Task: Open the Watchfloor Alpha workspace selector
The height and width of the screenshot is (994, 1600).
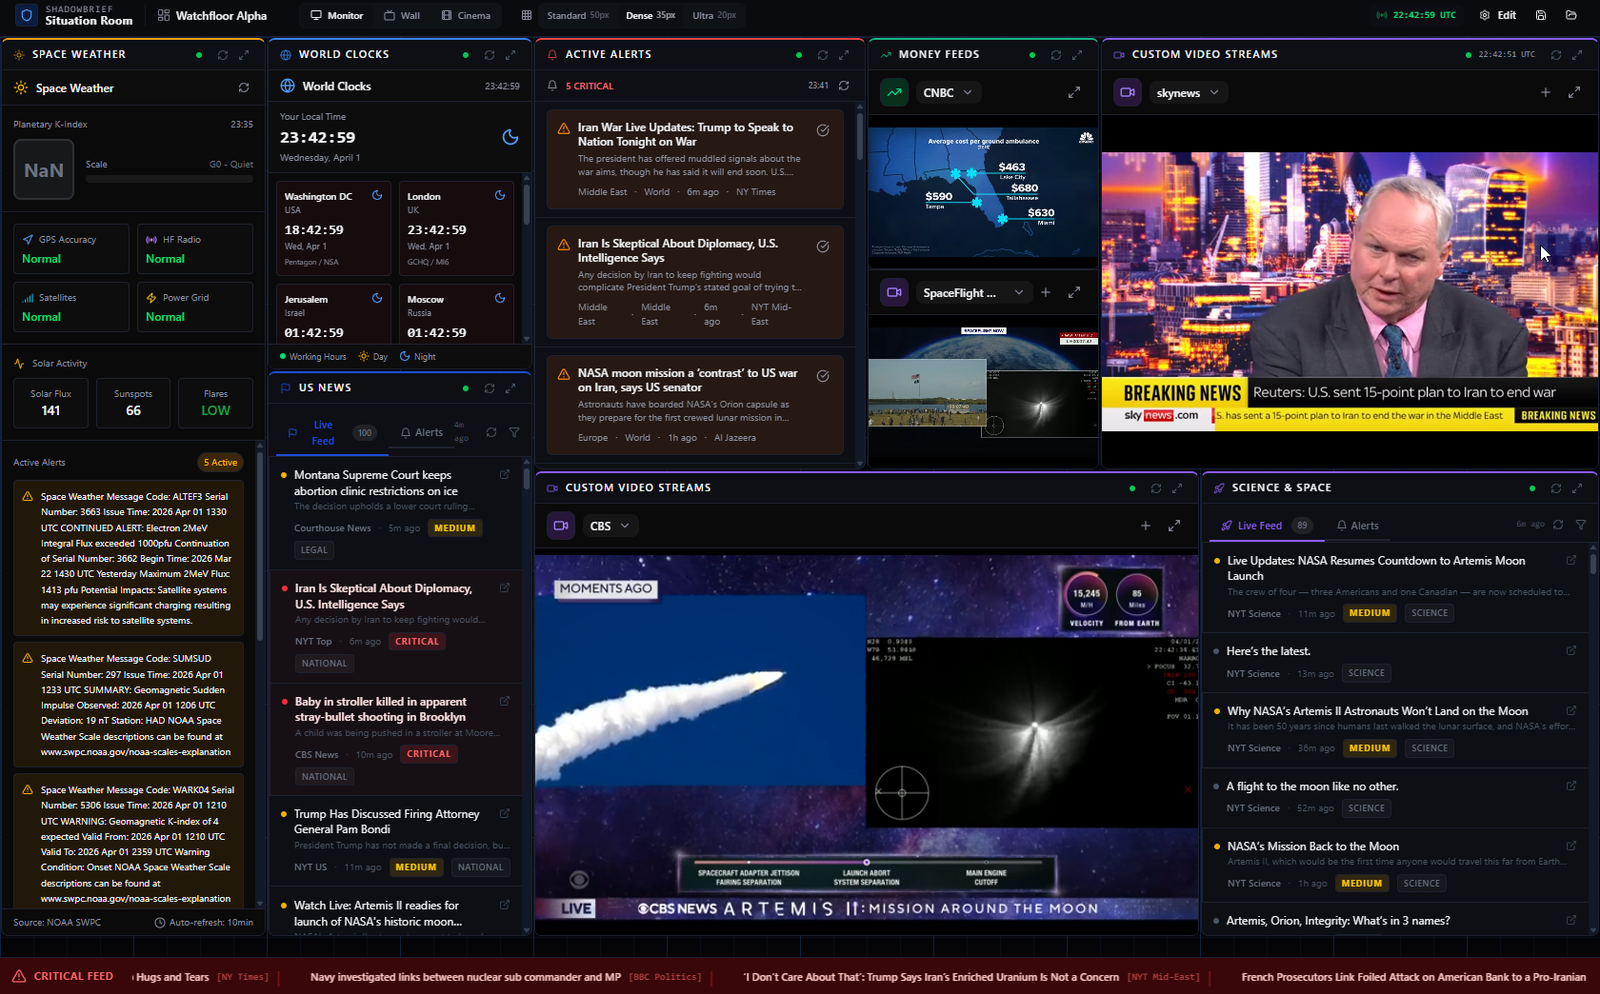Action: tap(212, 15)
